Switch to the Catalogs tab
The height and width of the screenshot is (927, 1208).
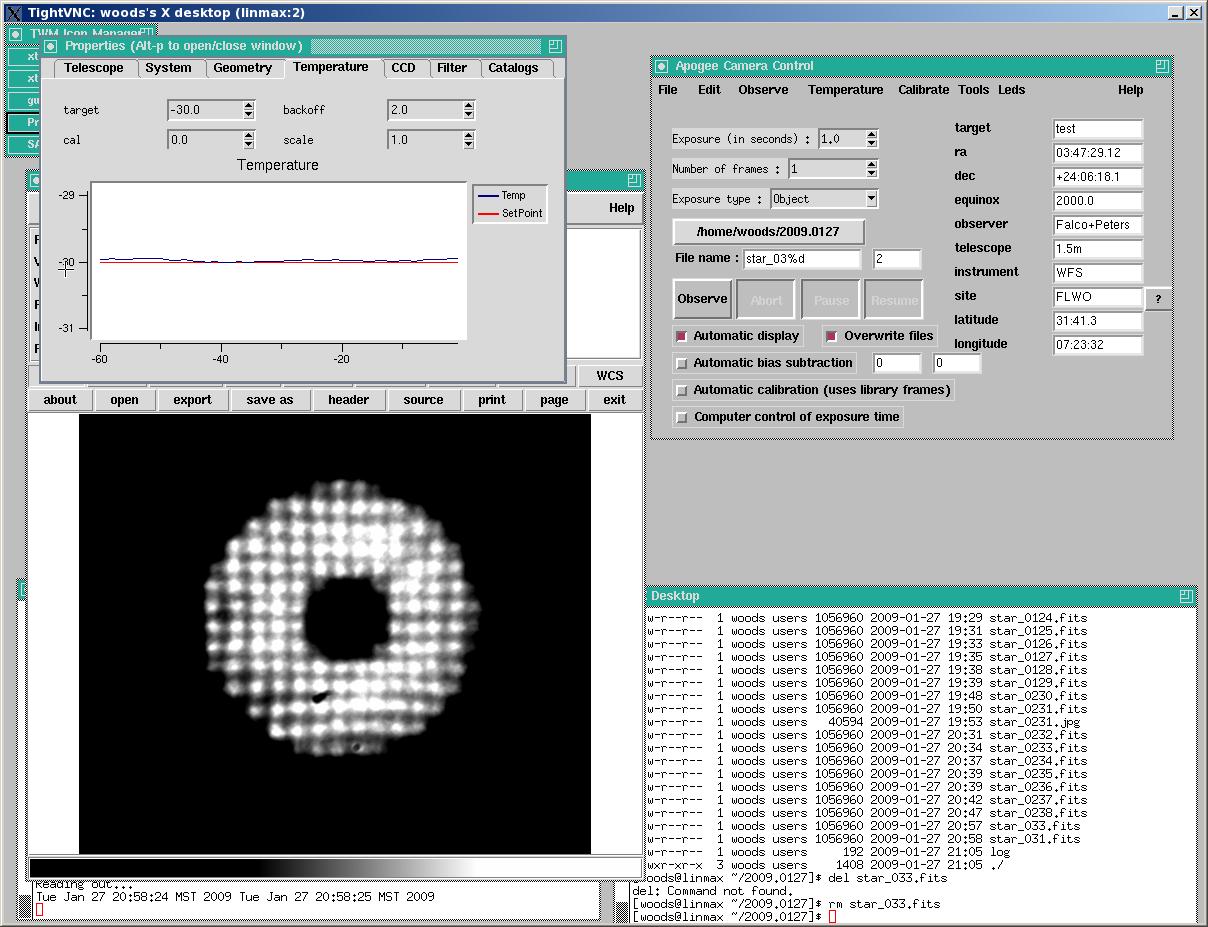[513, 68]
